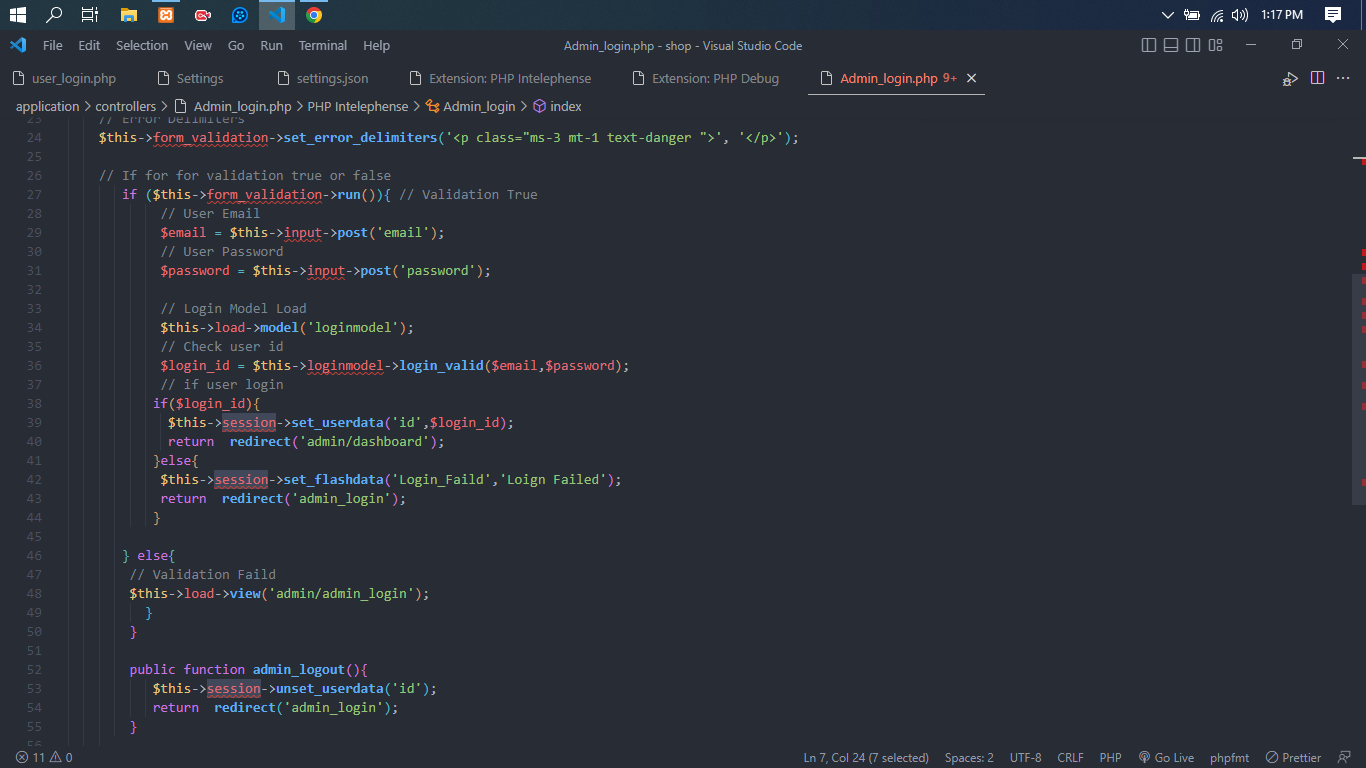Close the Admin_login.php tab
The image size is (1366, 768).
(971, 78)
